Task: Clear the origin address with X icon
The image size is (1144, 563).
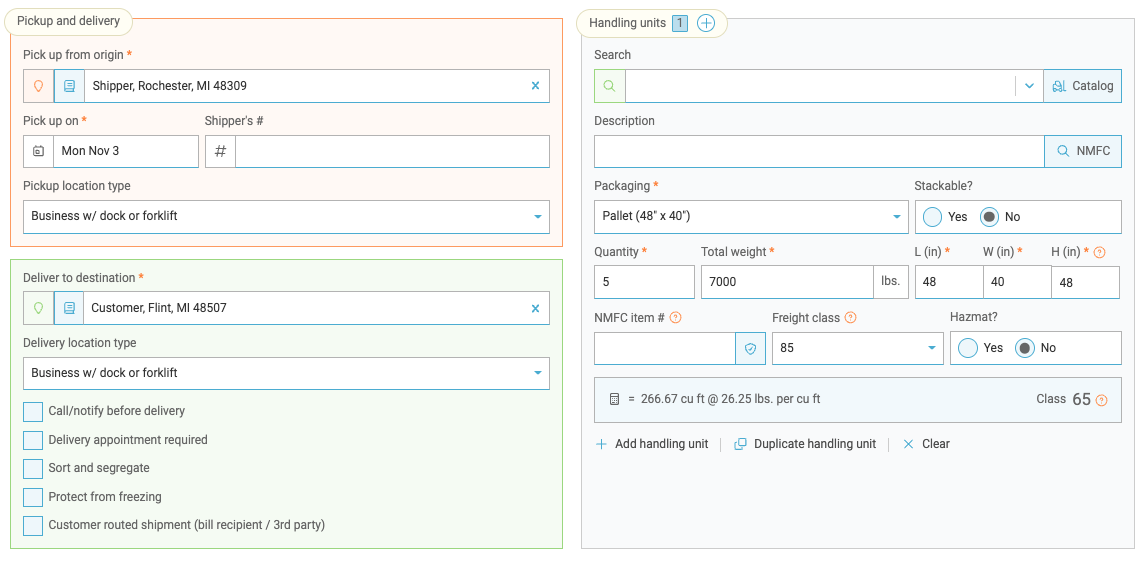Action: (535, 86)
